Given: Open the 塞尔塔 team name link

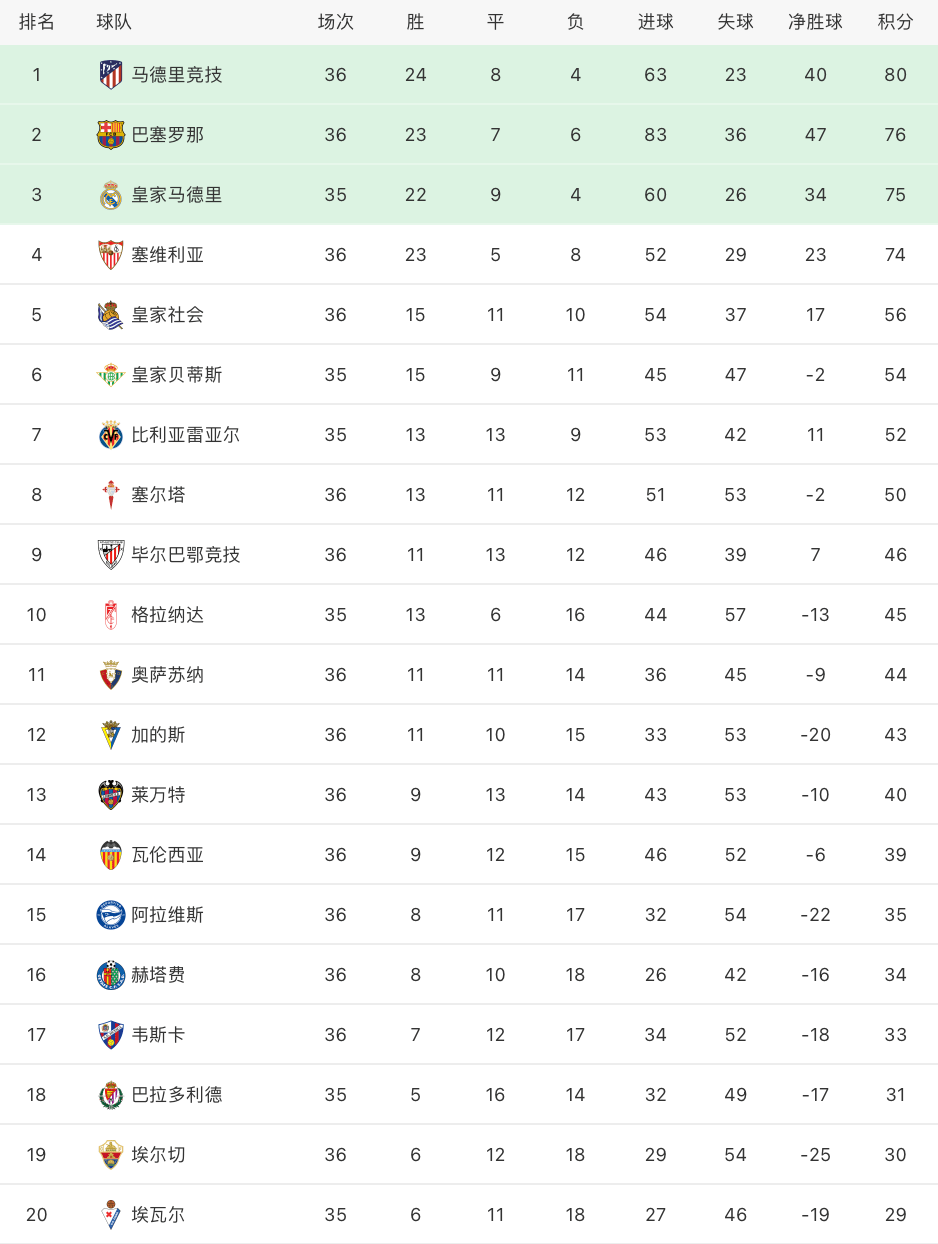Looking at the screenshot, I should (158, 495).
